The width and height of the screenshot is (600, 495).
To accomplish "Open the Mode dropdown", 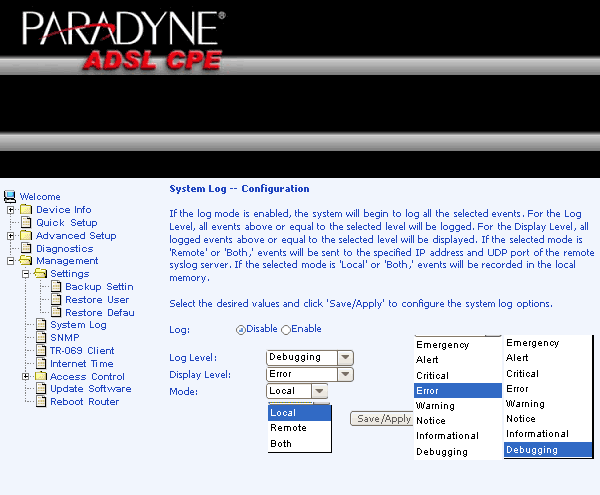I will [297, 391].
